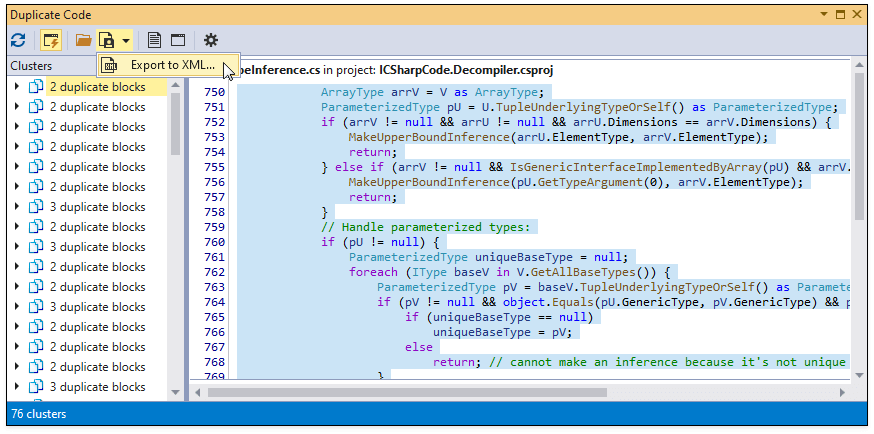Click the window layout icon in toolbar
Viewport: 874px width, 434px height.
(x=177, y=41)
